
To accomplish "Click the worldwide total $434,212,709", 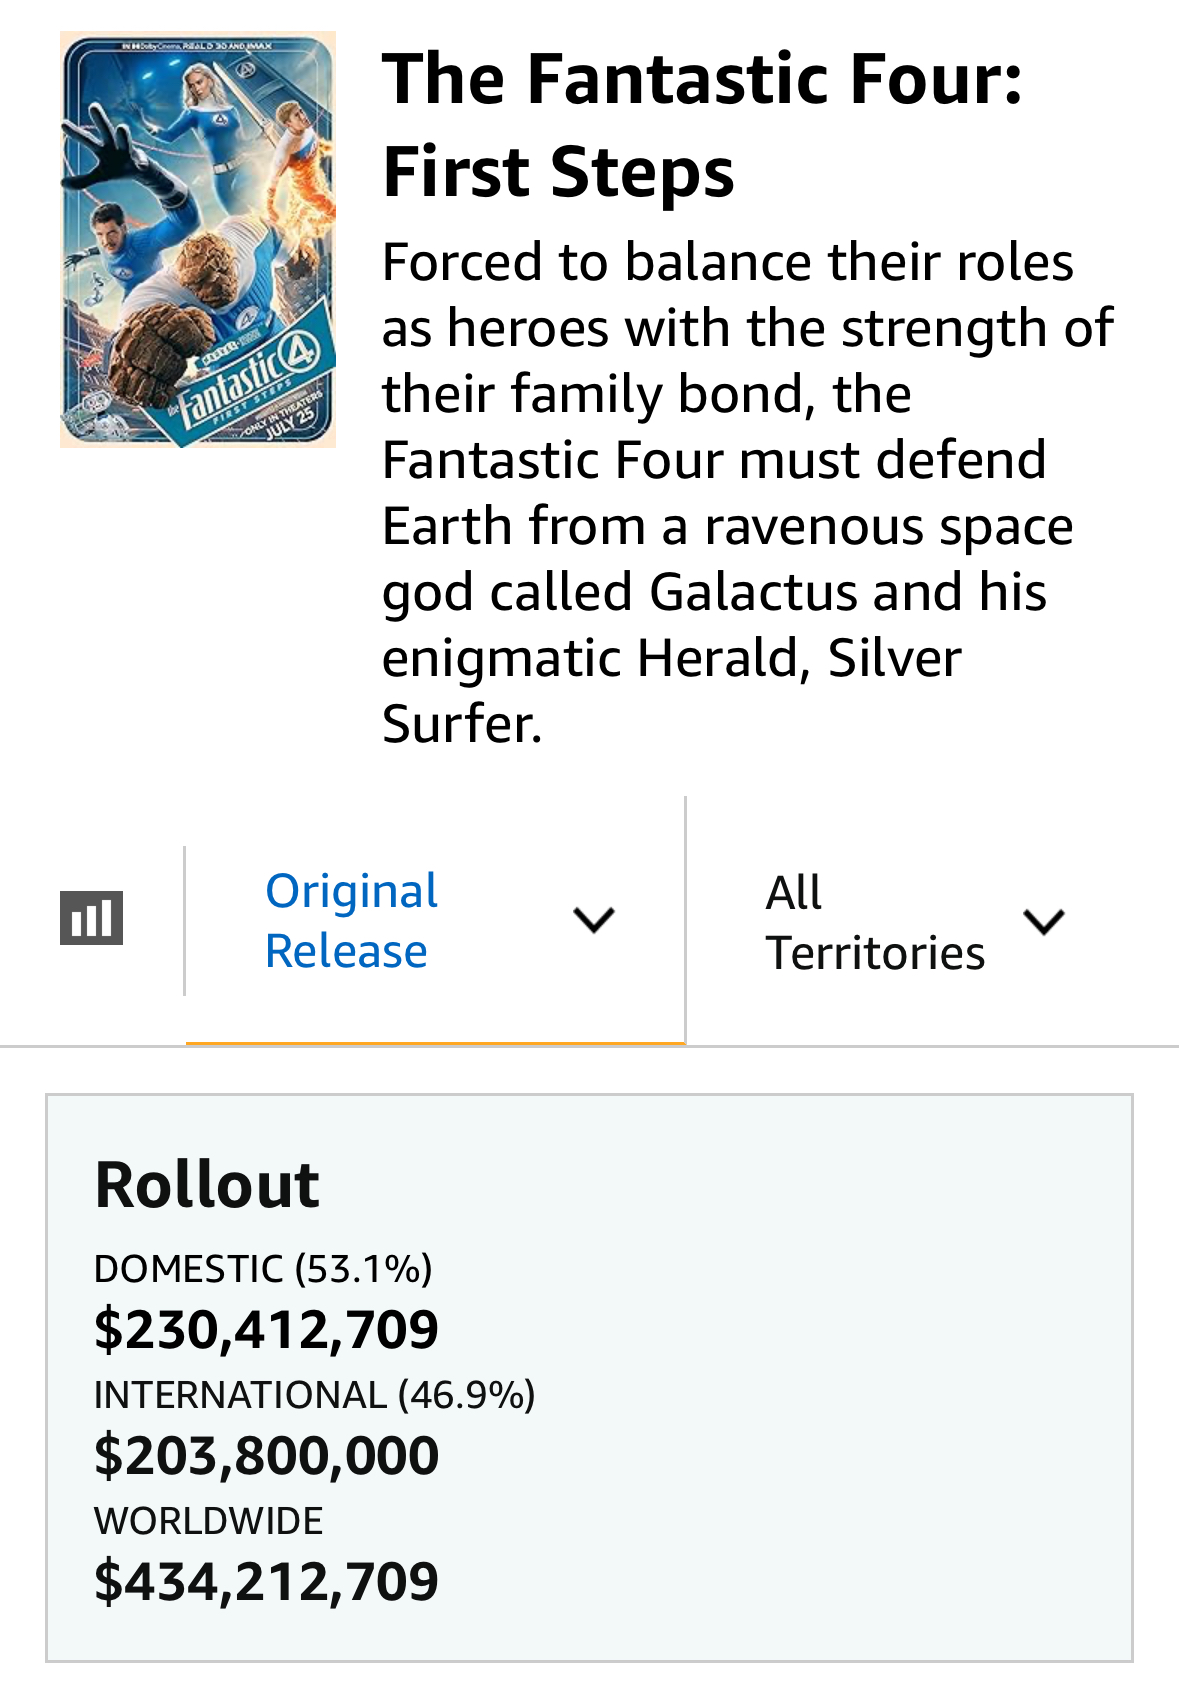I will click(266, 1581).
